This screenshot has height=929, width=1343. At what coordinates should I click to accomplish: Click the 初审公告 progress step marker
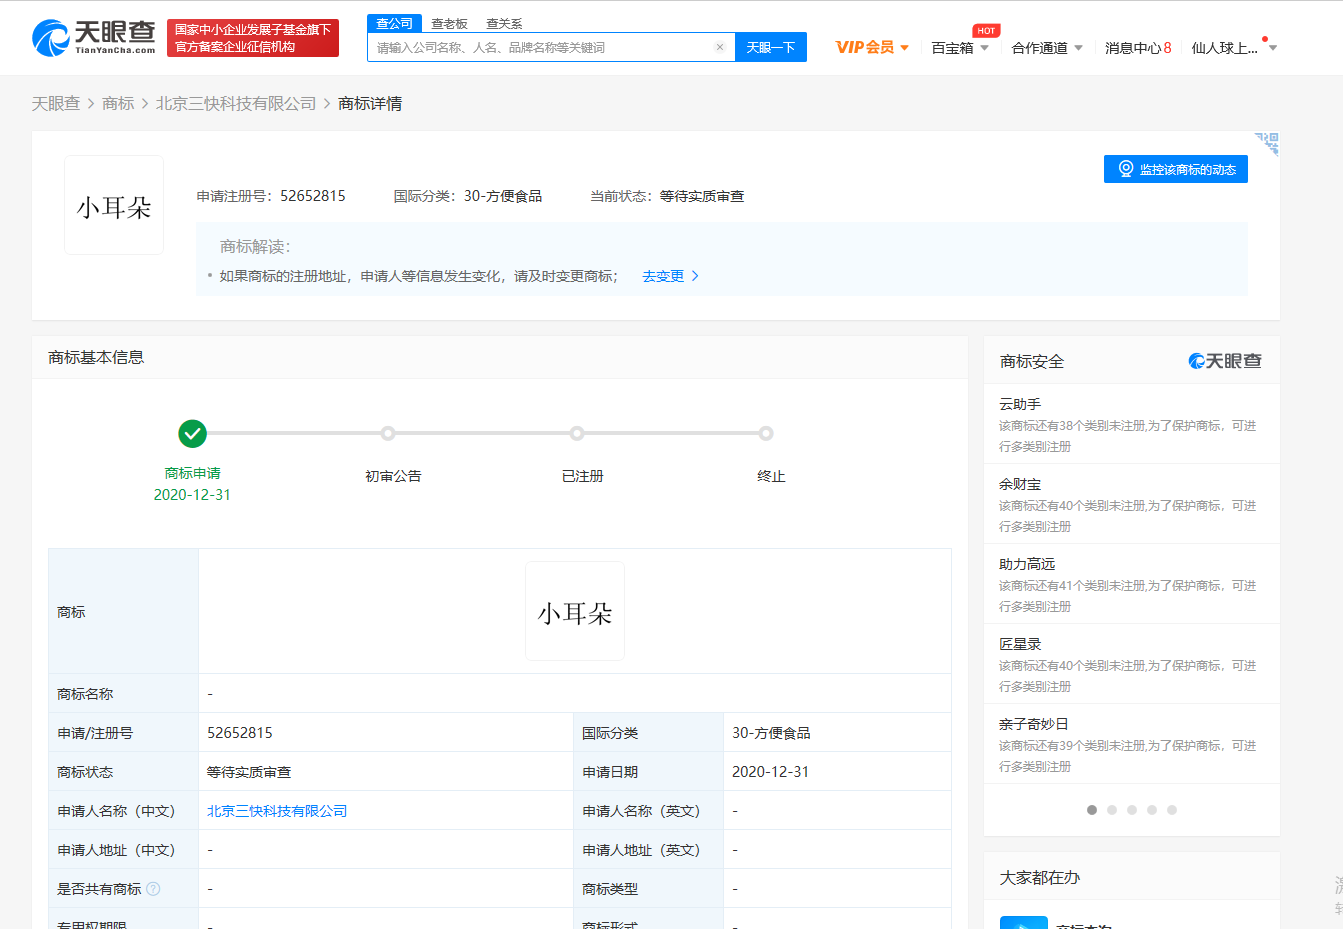[388, 433]
